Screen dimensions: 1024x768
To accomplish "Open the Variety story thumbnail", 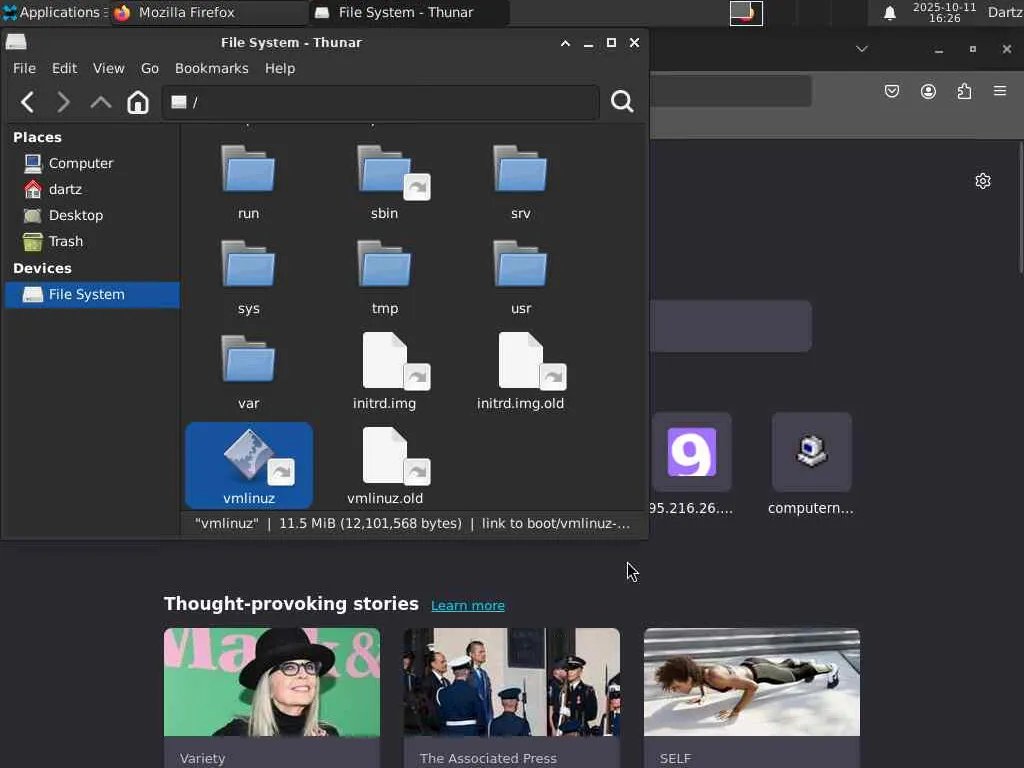I will [x=272, y=682].
